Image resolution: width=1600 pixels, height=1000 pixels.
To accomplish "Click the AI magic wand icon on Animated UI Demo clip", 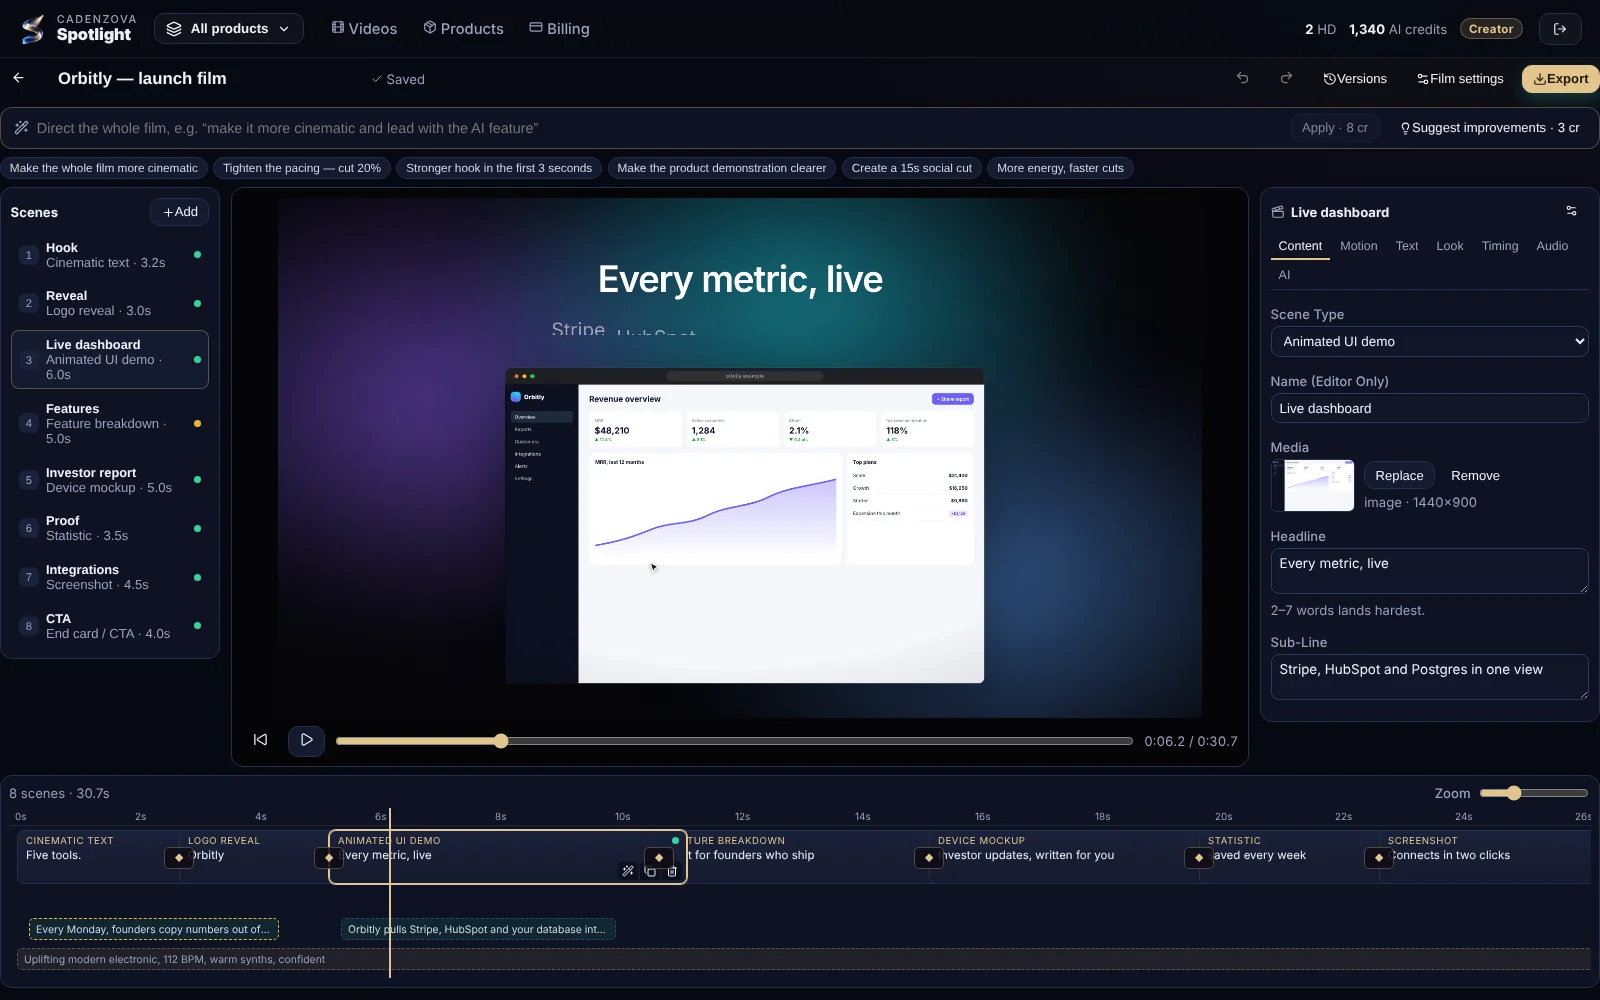I will [x=628, y=871].
